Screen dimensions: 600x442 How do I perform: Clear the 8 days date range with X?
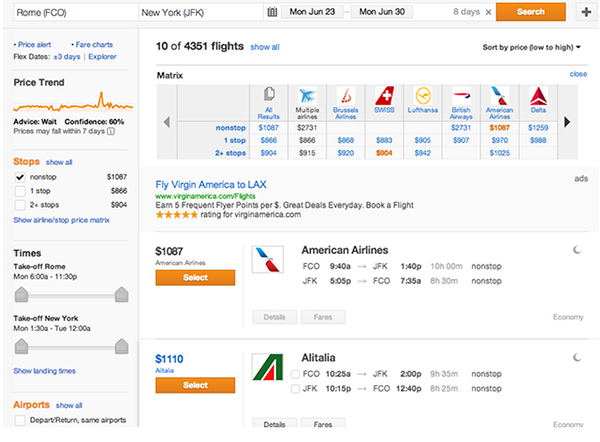point(488,12)
